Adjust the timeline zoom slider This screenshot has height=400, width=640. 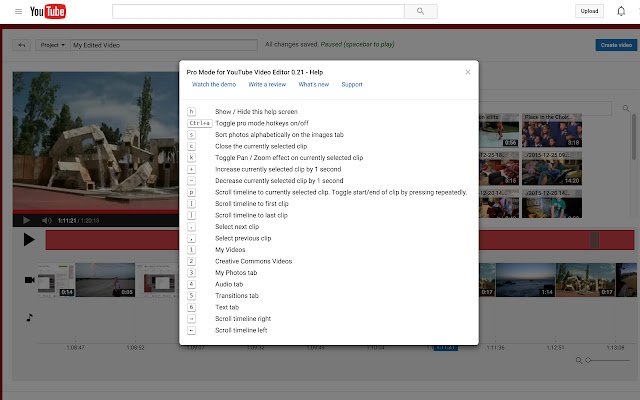pyautogui.click(x=608, y=360)
